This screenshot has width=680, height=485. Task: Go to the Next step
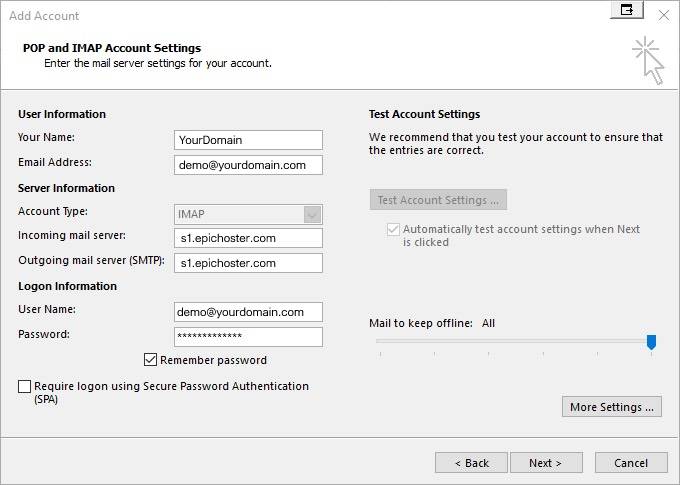pyautogui.click(x=546, y=463)
